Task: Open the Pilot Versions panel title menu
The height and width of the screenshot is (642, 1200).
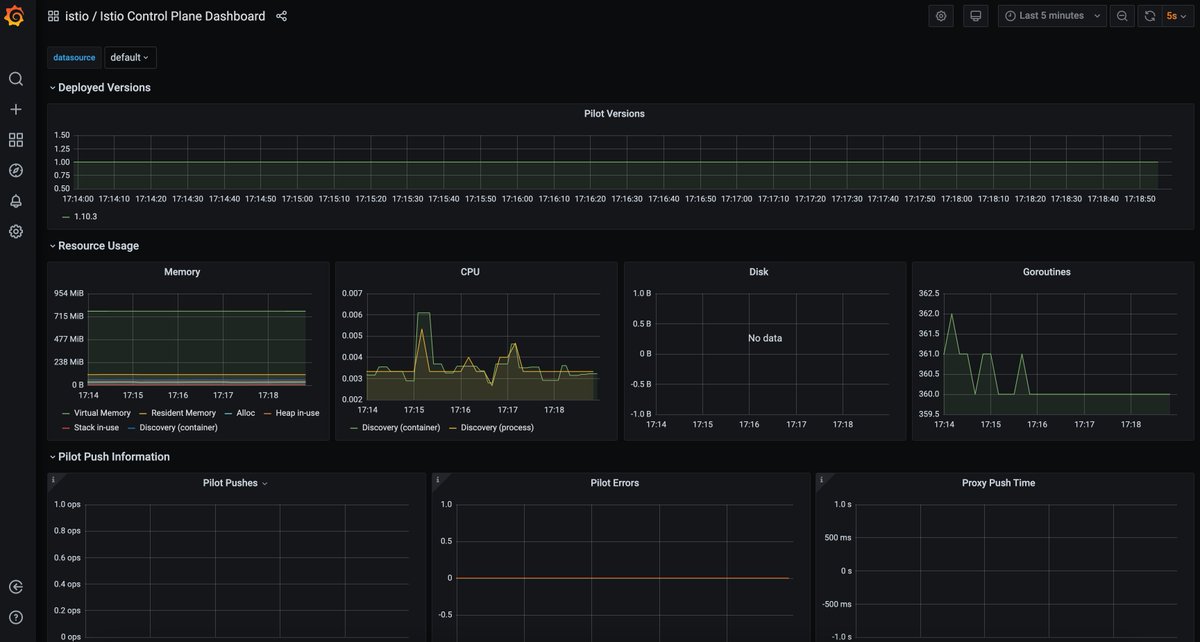Action: coord(614,113)
